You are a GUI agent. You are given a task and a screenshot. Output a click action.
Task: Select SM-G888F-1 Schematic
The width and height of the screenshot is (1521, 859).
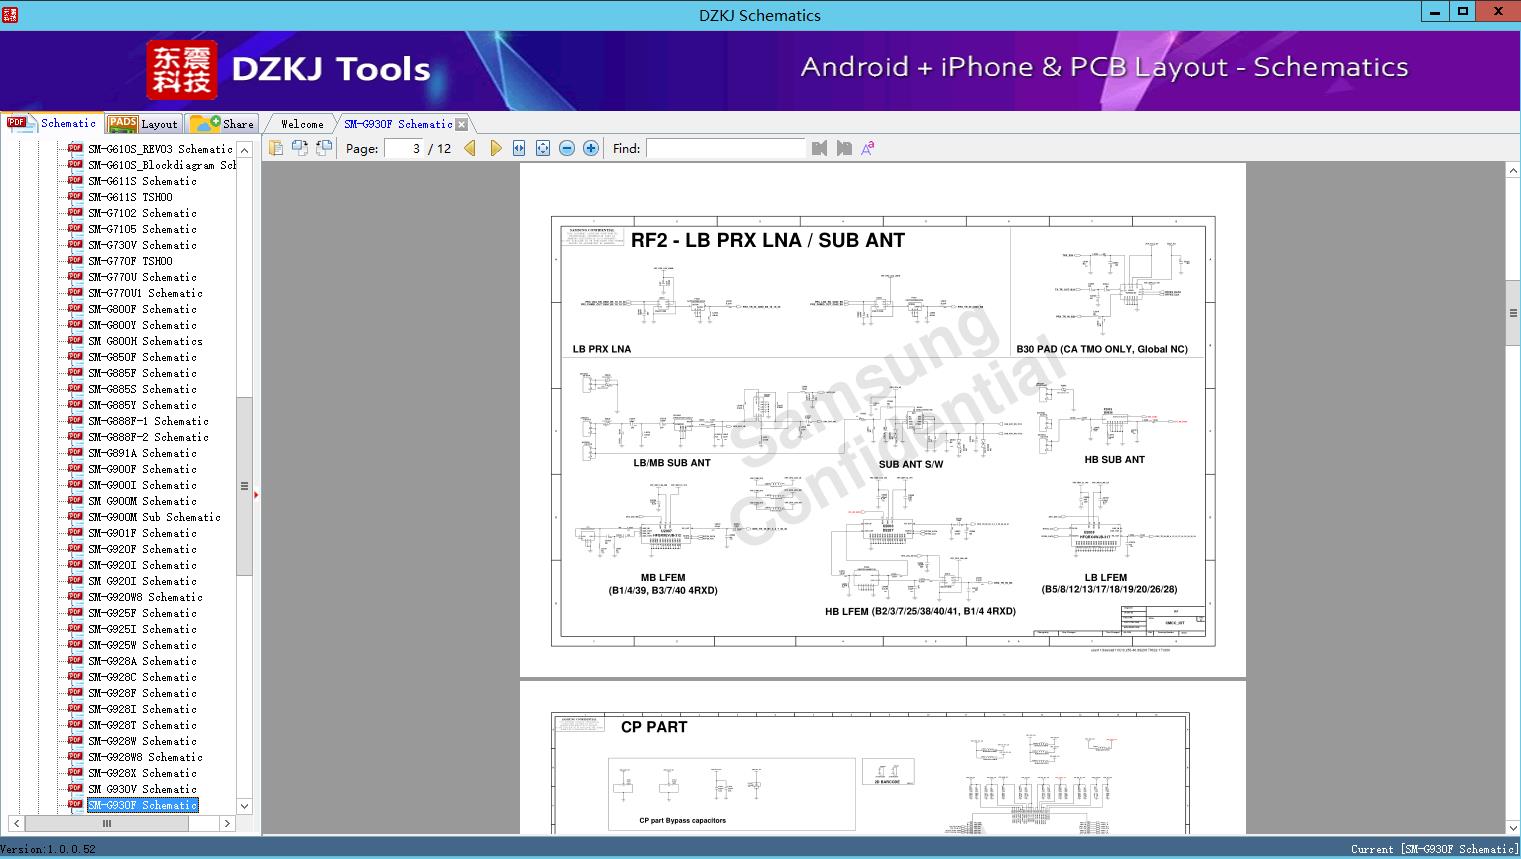148,421
